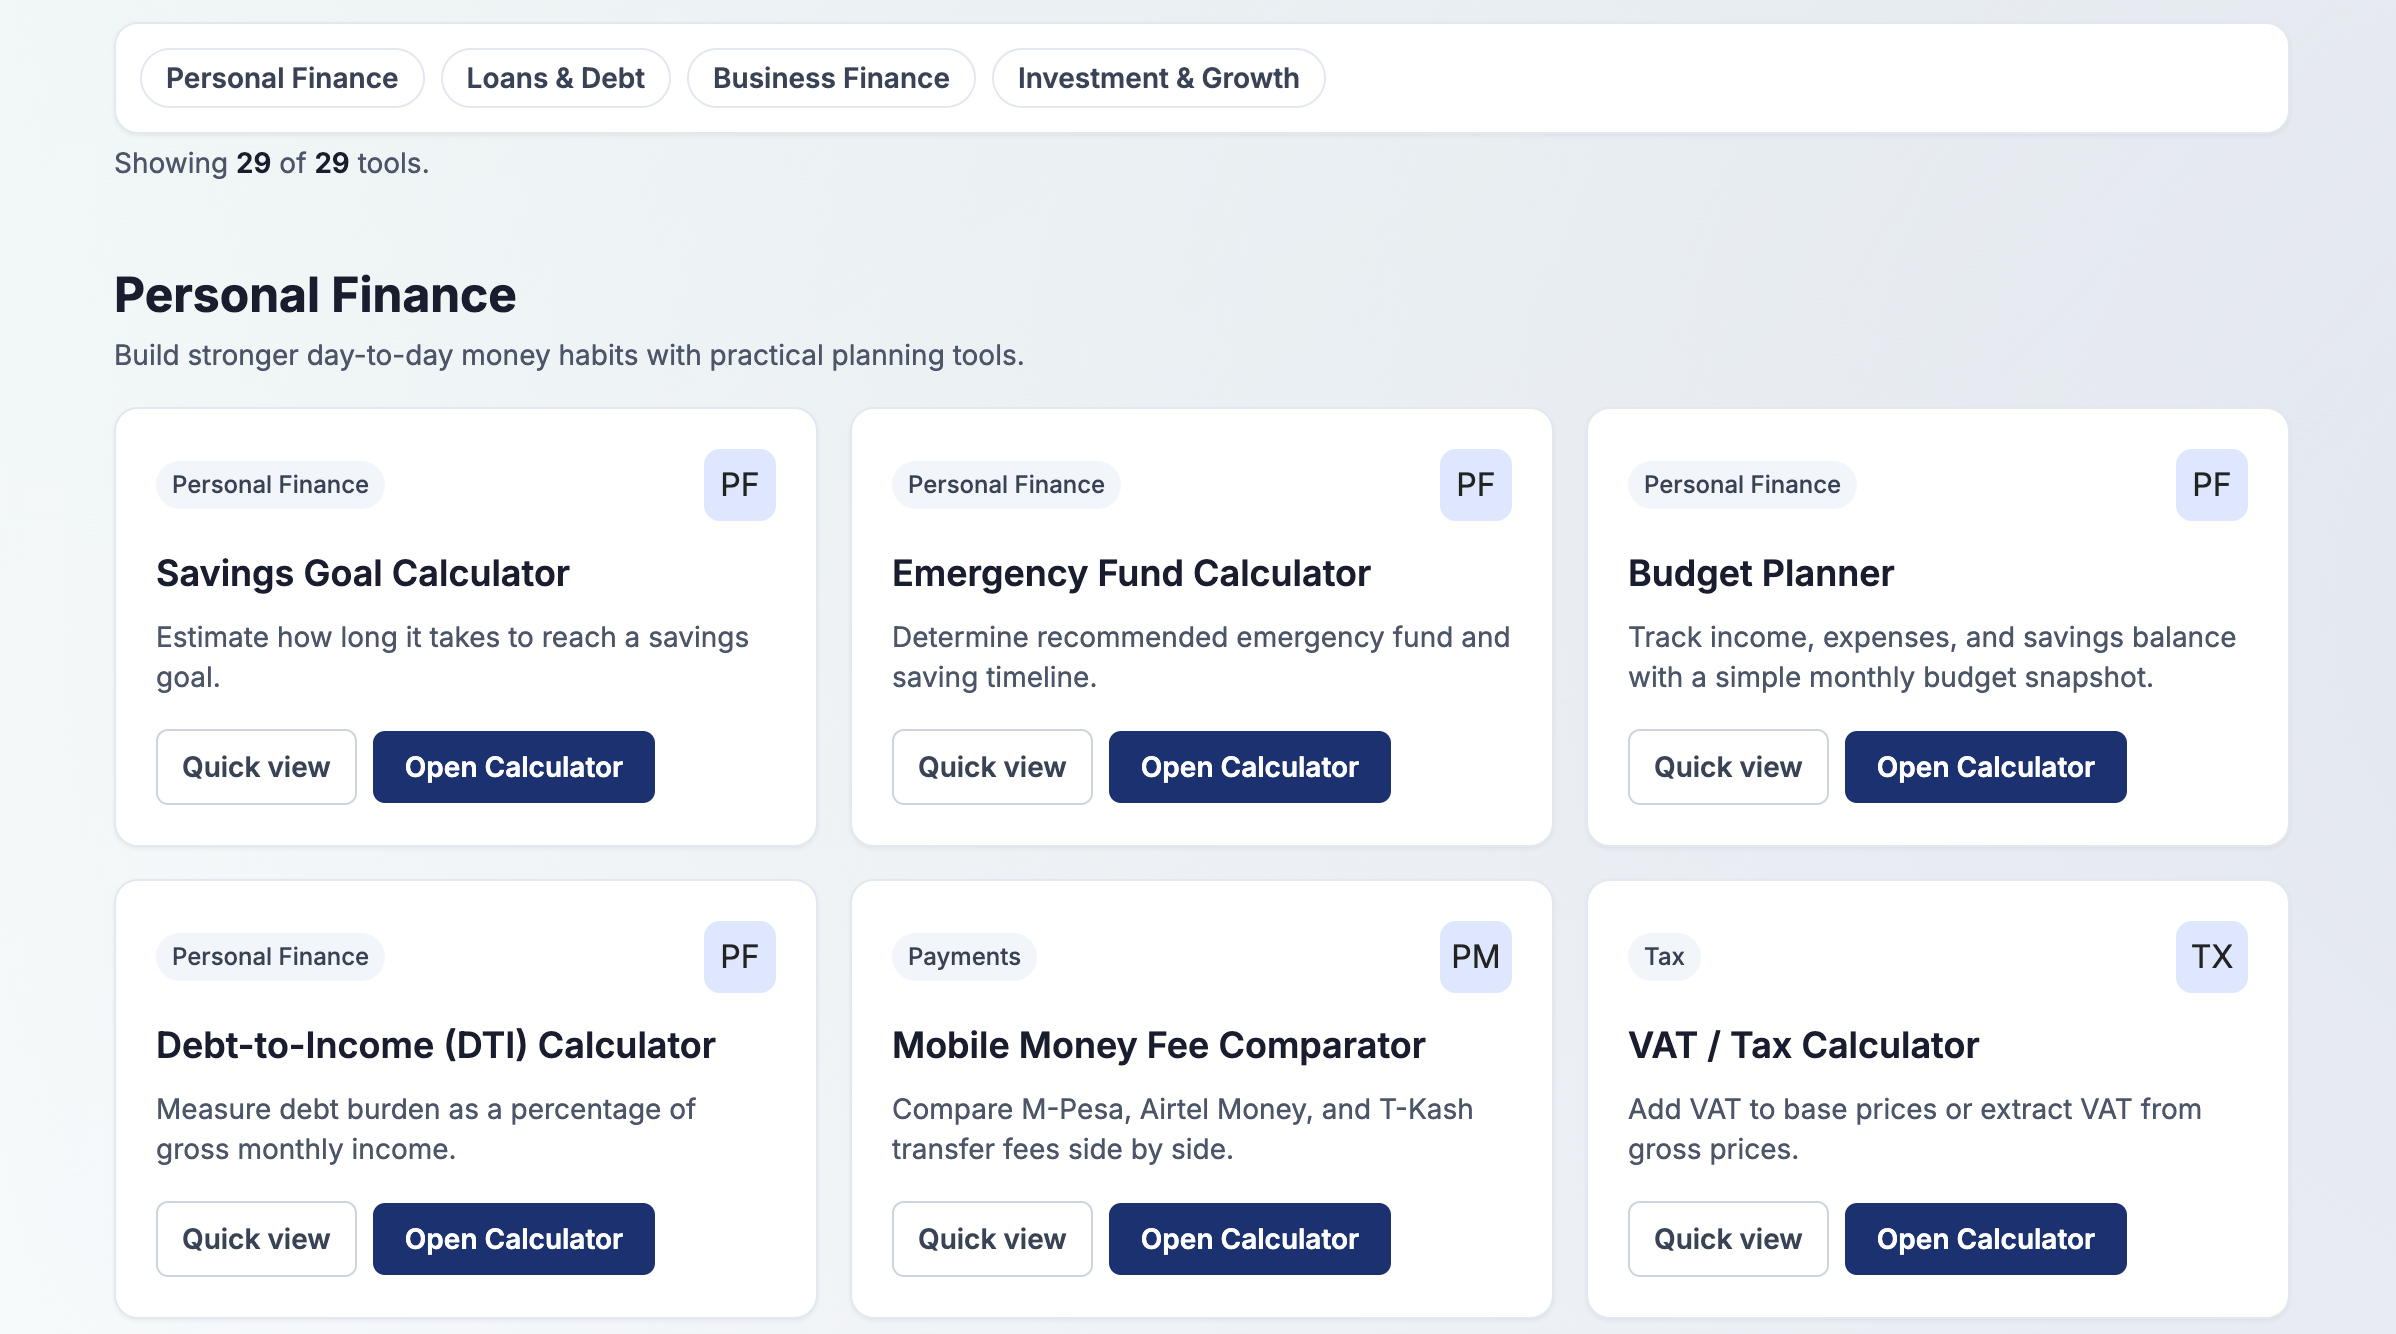Screen dimensions: 2396x1334
Task: Open Calculator for Budget Planner
Action: point(1985,767)
